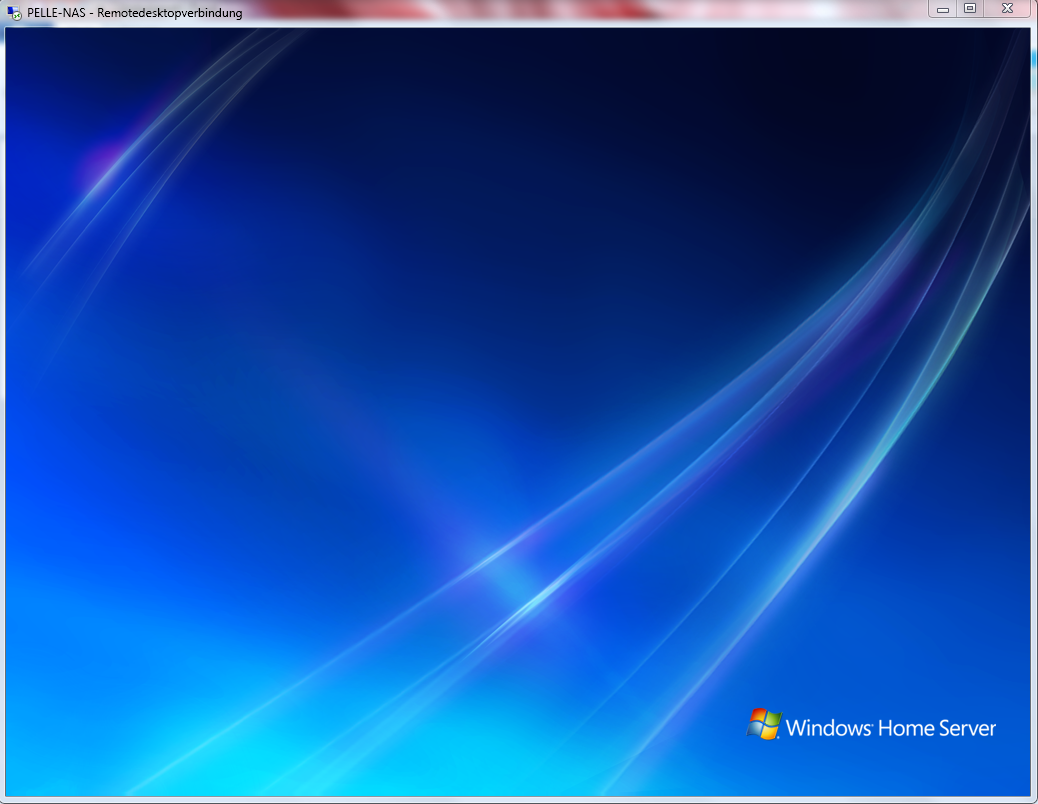Close the PELLE-NAS Remotedesktopverbindung window
The height and width of the screenshot is (804, 1038).
coord(1008,9)
